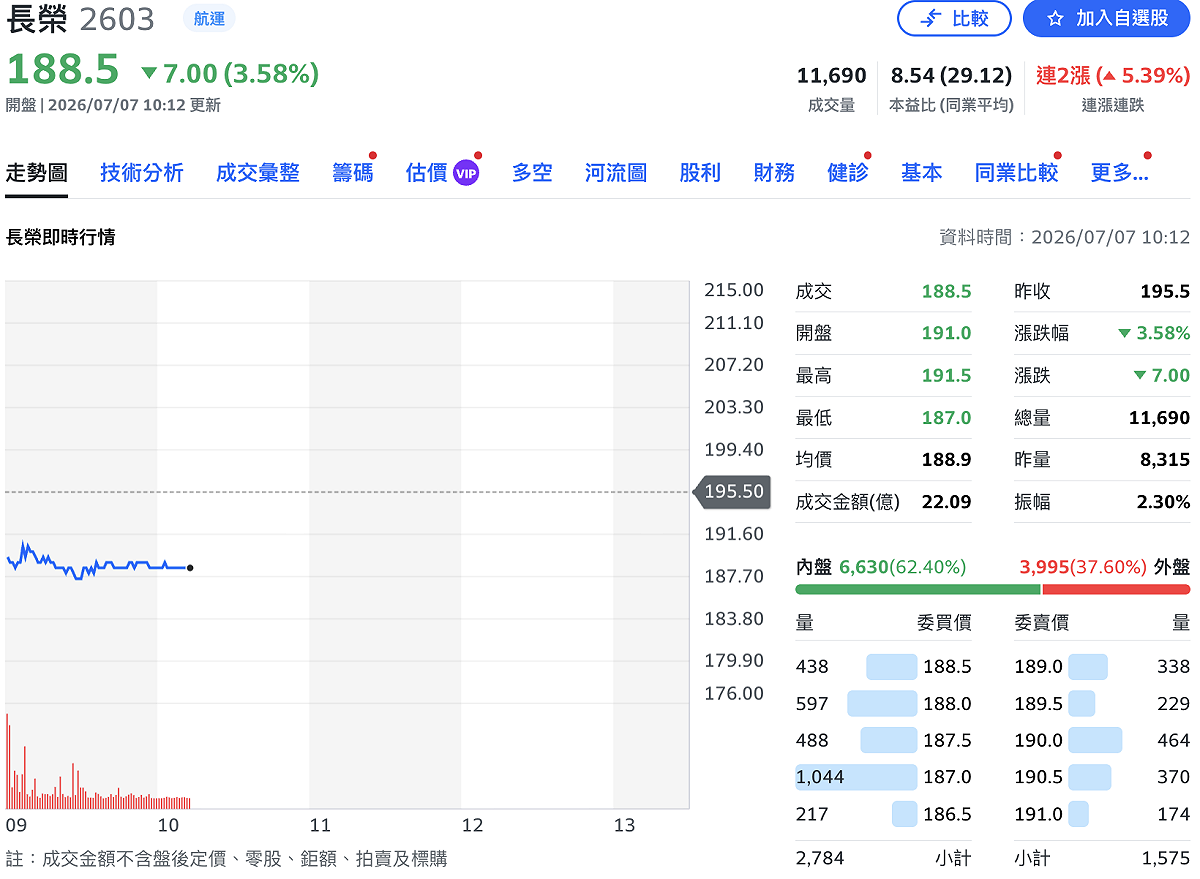Click the 連2漲 streak indicator
This screenshot has height=879, width=1200.
click(x=1113, y=75)
